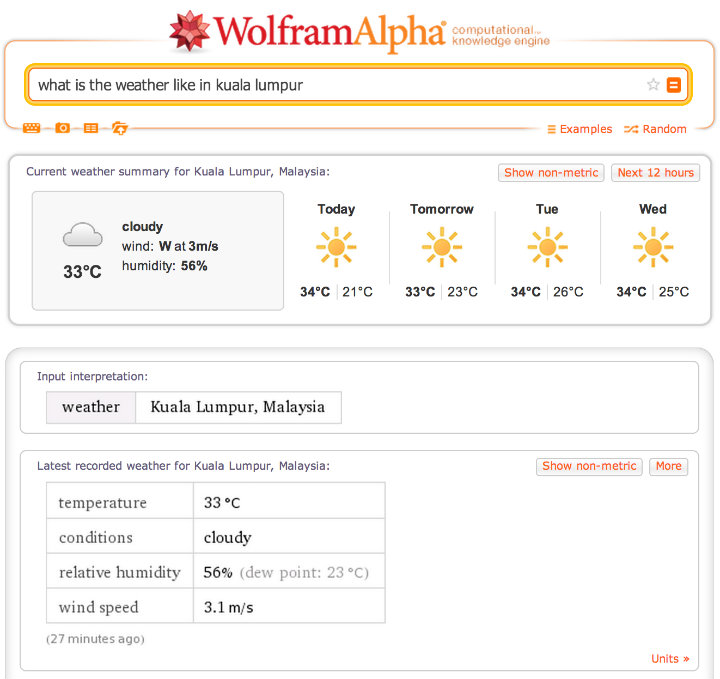Click the Wed sun forecast icon
Screen dimensions: 720x679
(653, 247)
